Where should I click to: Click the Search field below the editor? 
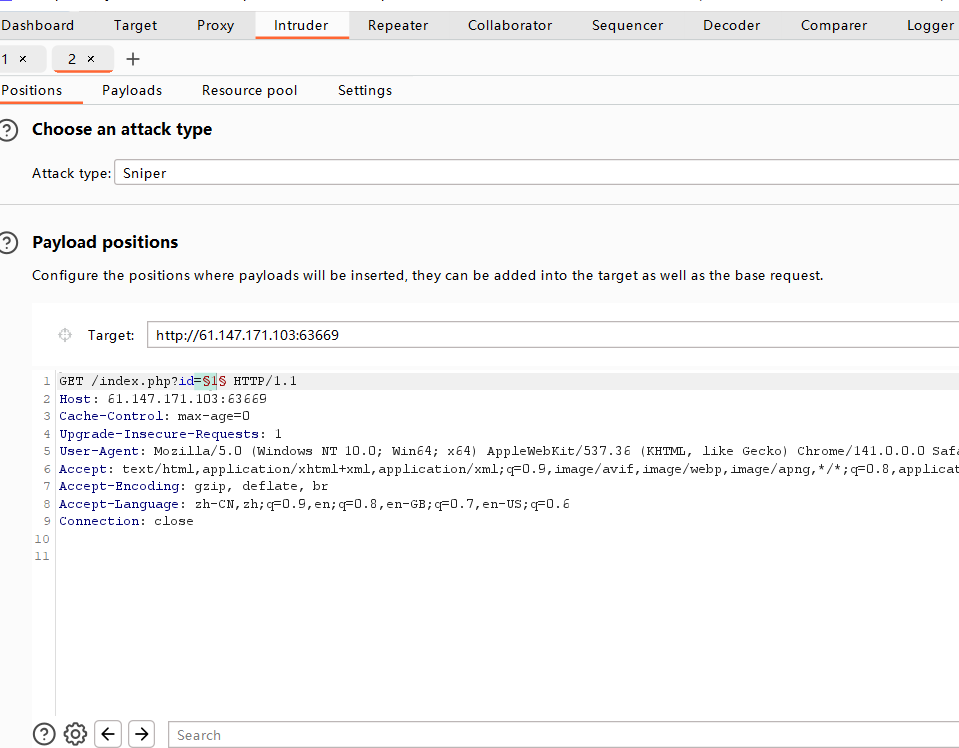(560, 735)
